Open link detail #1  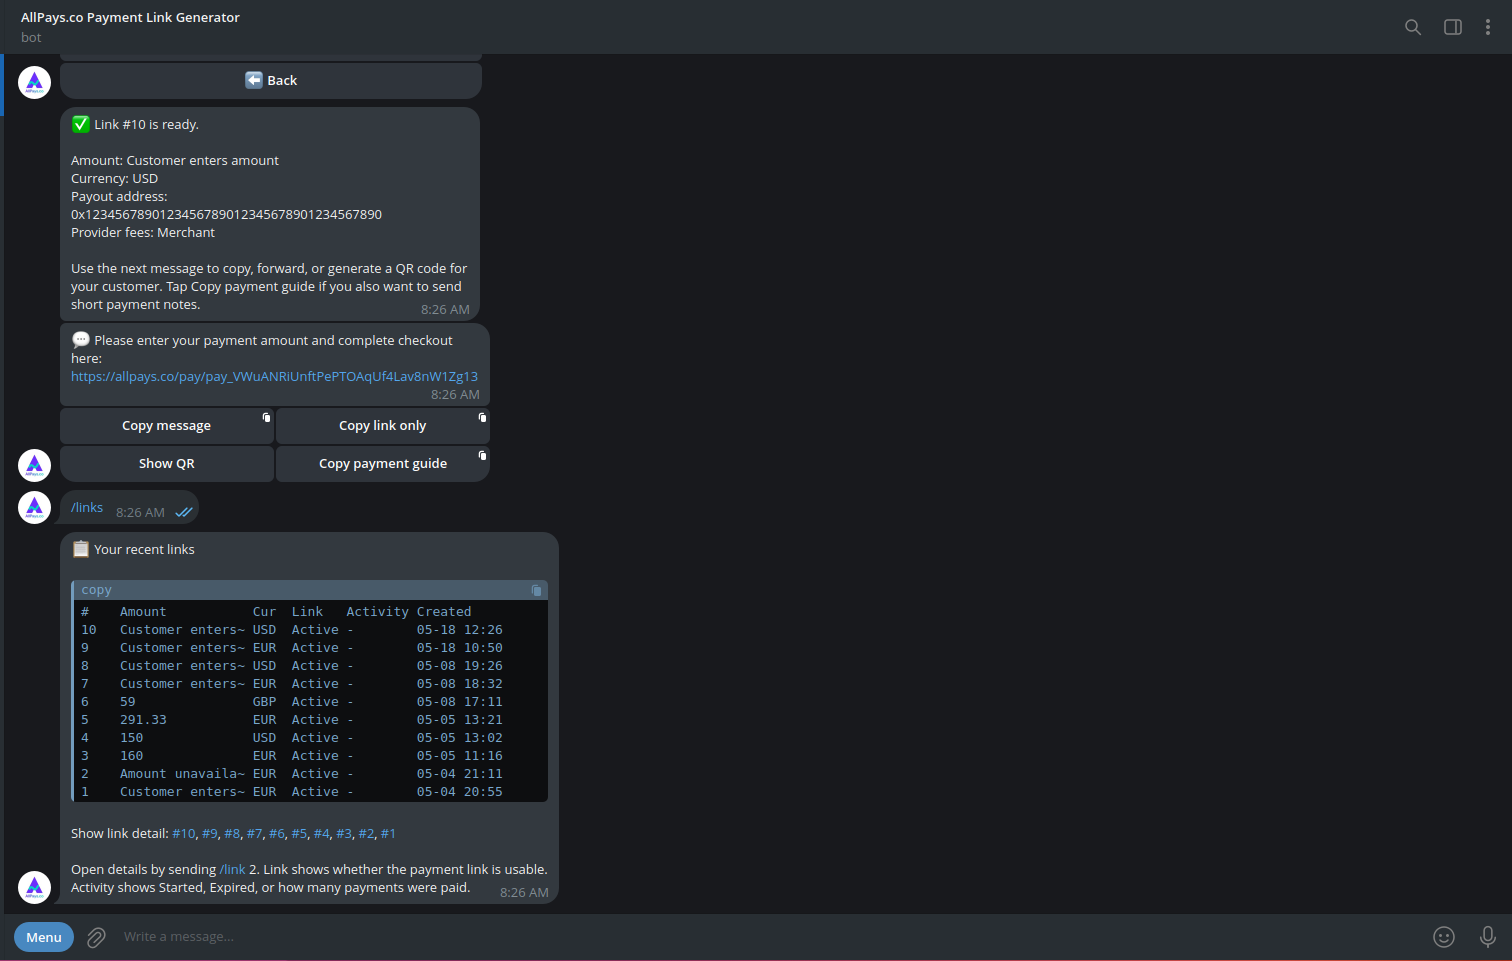(x=388, y=833)
